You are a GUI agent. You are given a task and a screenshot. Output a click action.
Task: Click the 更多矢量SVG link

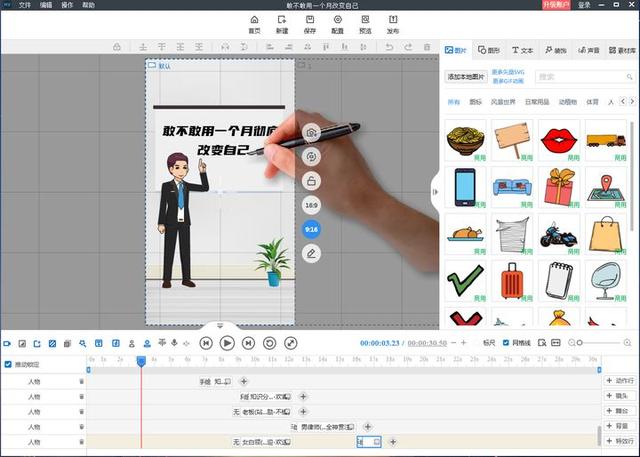point(507,72)
